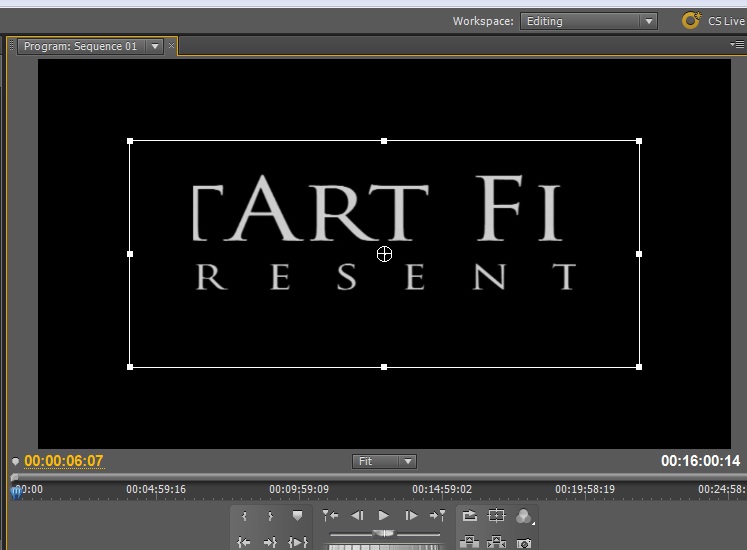Toggle loop playback

click(470, 516)
